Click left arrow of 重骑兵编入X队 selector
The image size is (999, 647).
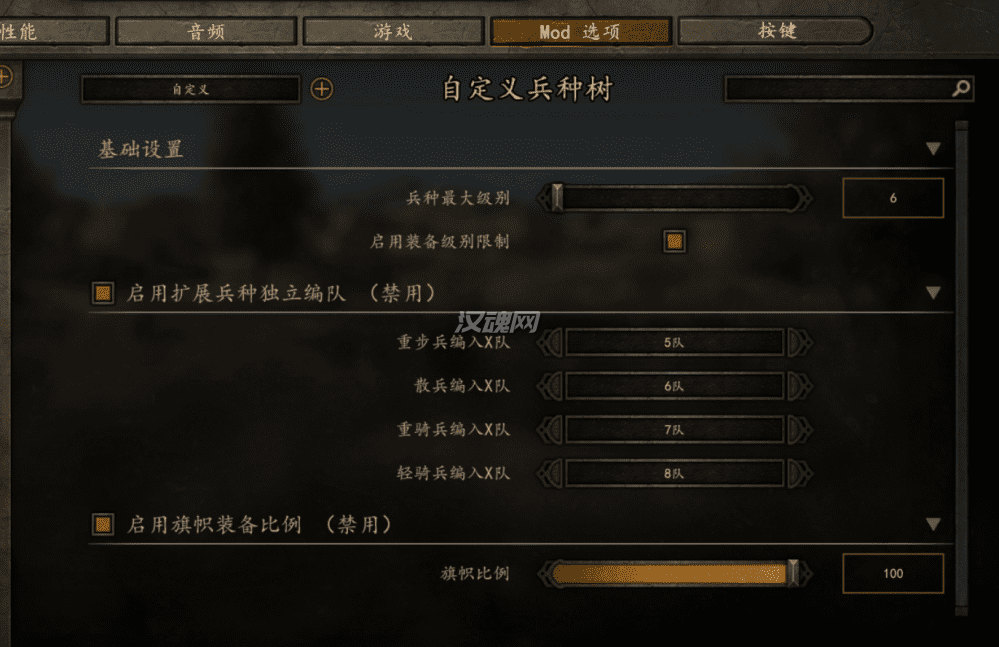tap(550, 430)
